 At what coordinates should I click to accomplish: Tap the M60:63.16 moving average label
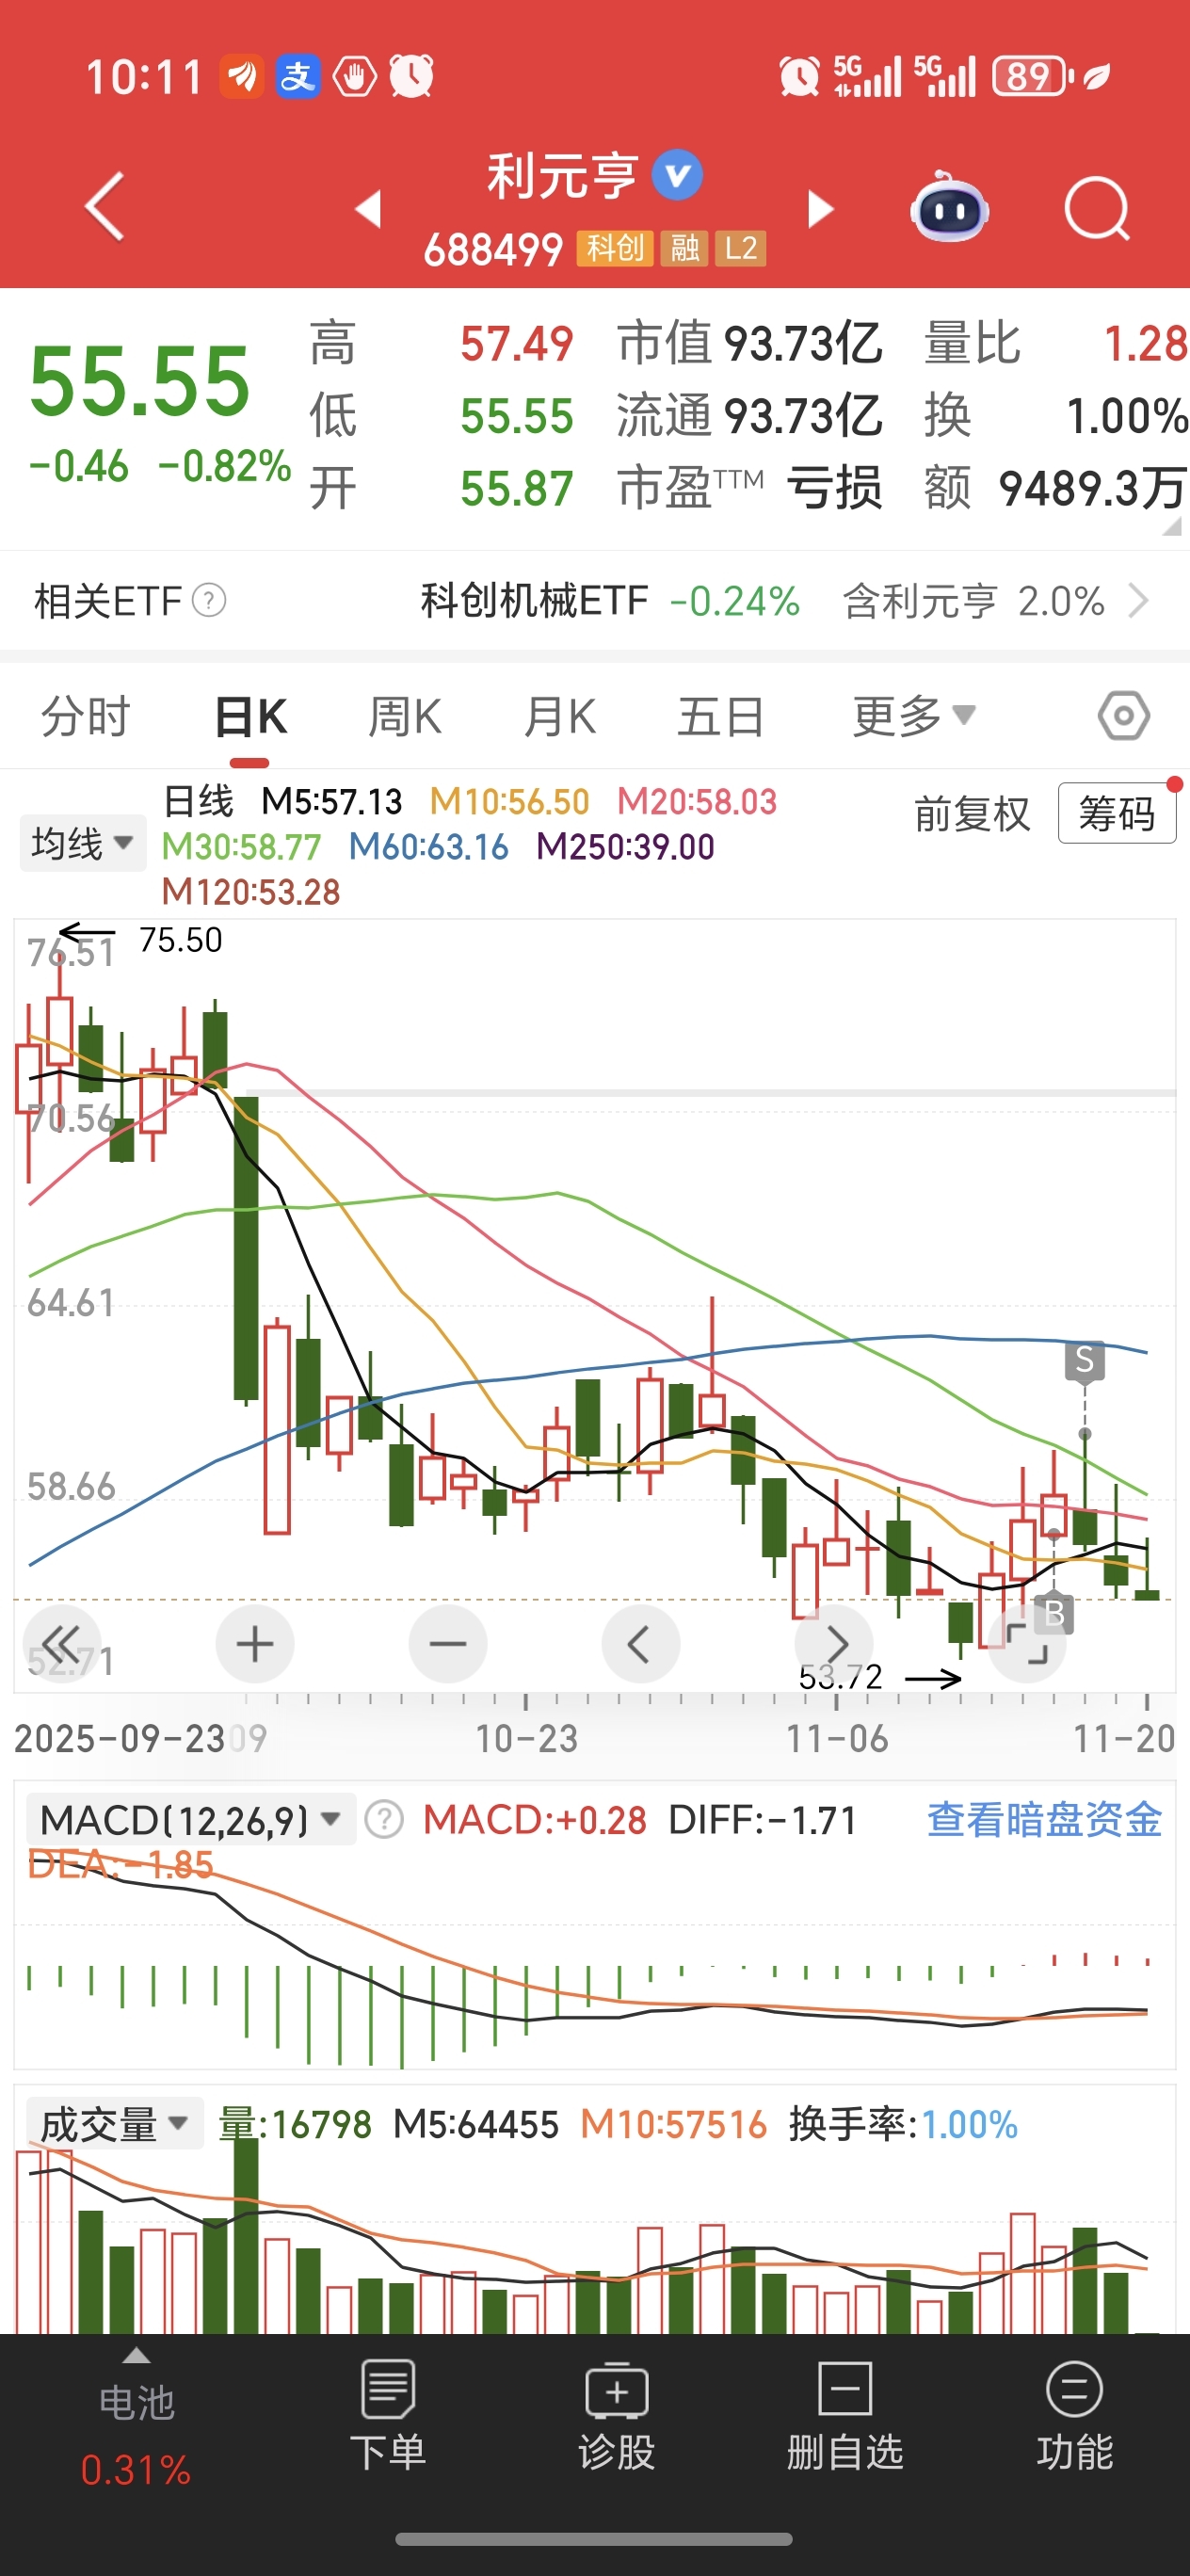[428, 847]
